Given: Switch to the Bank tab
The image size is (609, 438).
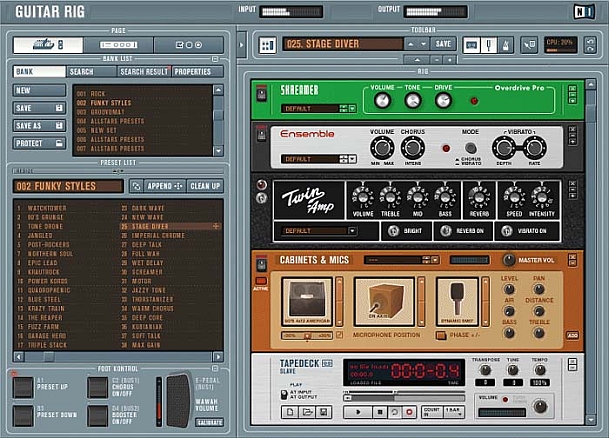Looking at the screenshot, I should (x=39, y=71).
